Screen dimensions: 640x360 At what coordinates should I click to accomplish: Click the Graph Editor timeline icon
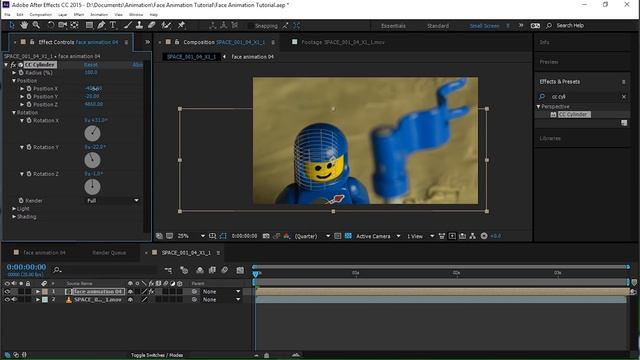(240, 270)
